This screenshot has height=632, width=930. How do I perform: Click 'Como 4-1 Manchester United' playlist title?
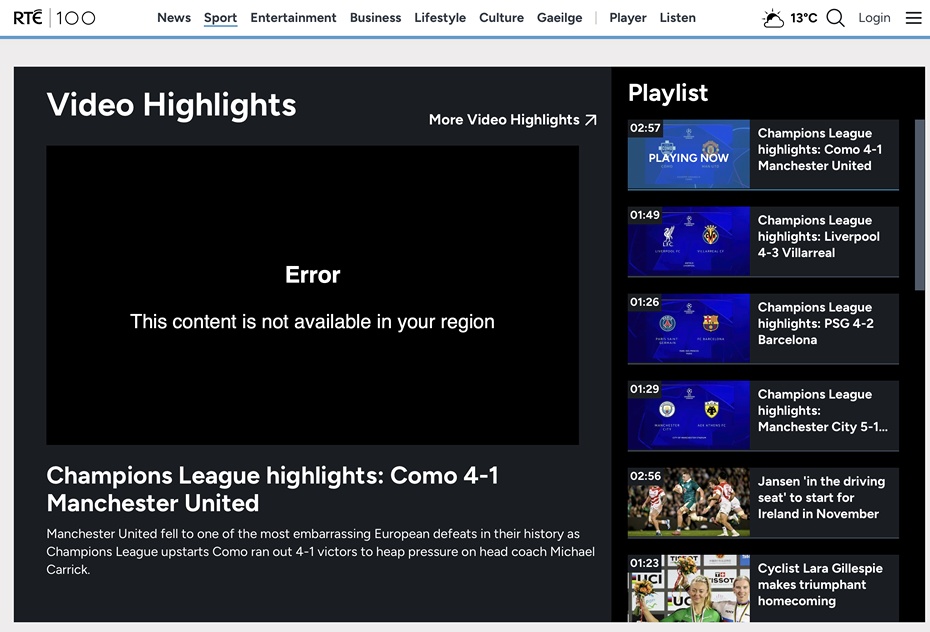[820, 149]
